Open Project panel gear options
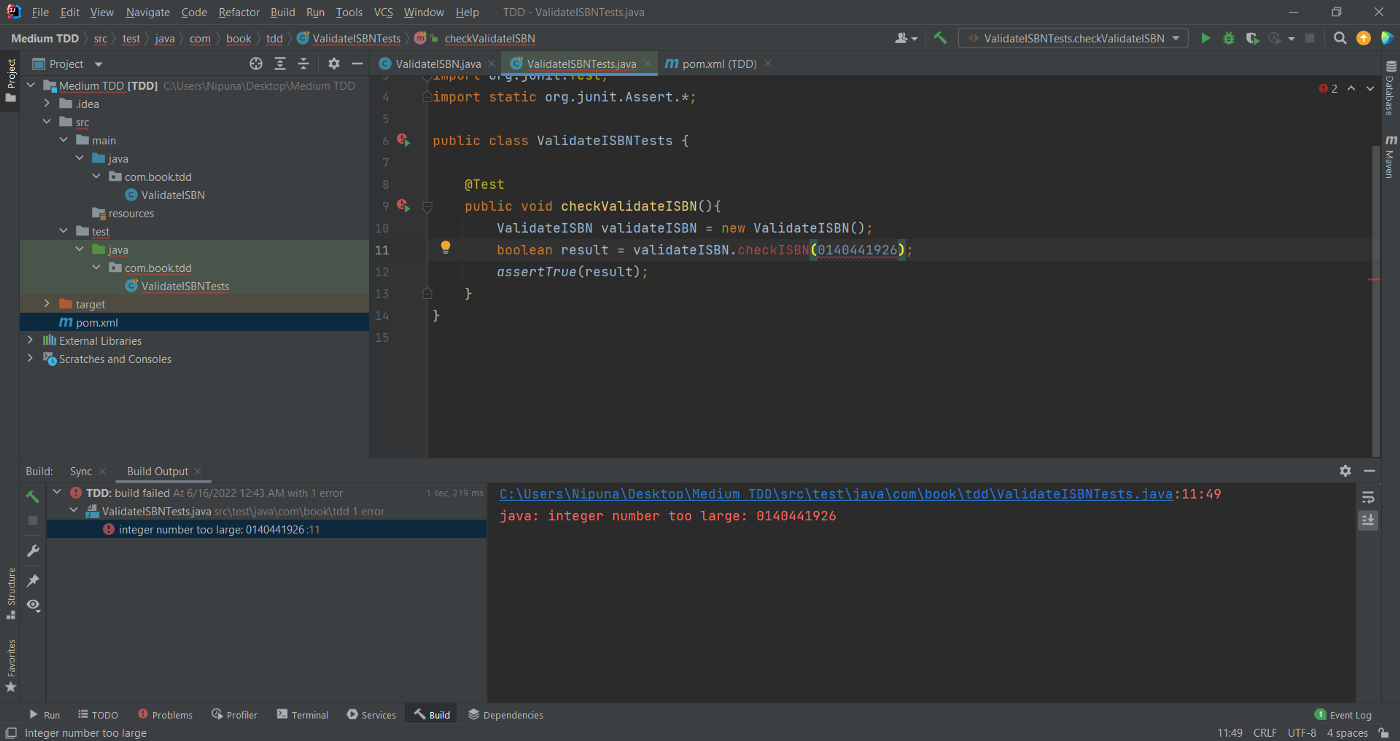 pos(334,64)
